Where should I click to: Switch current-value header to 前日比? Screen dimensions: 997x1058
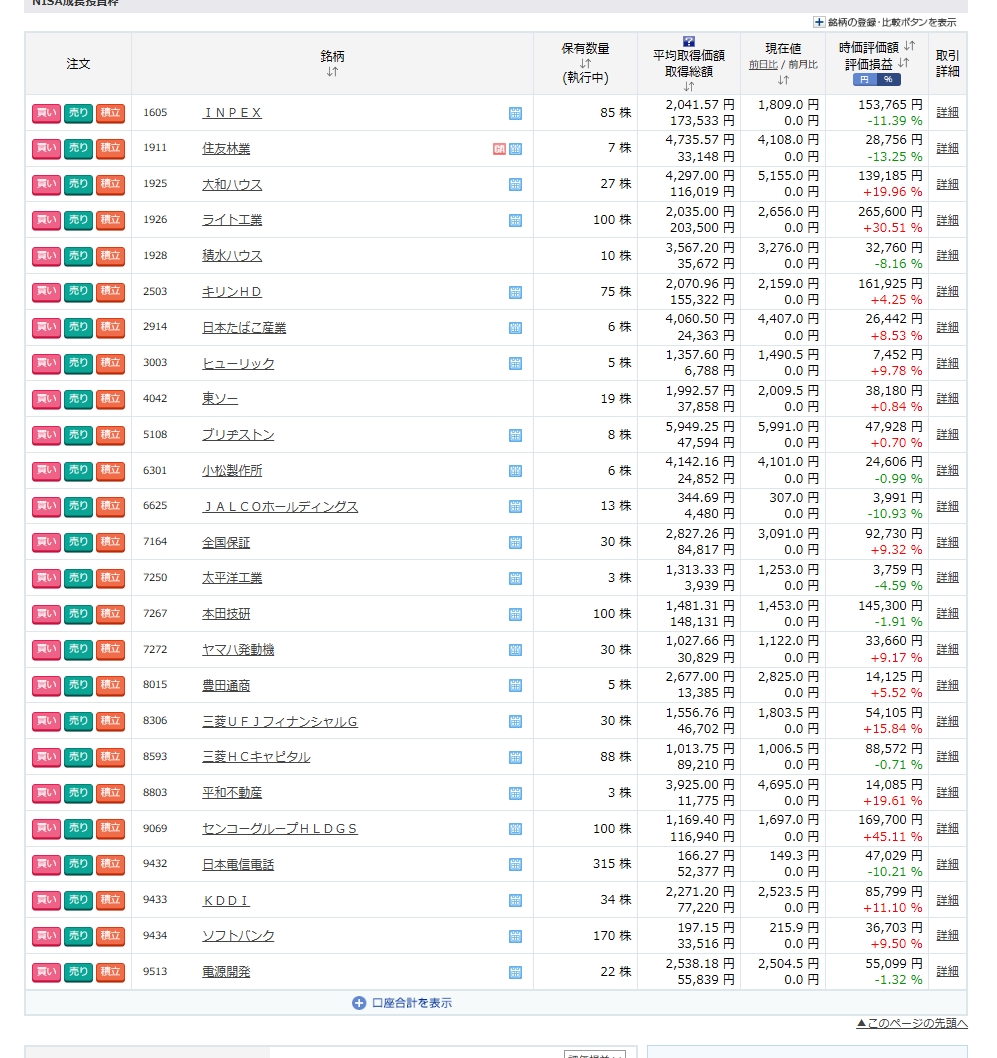763,65
